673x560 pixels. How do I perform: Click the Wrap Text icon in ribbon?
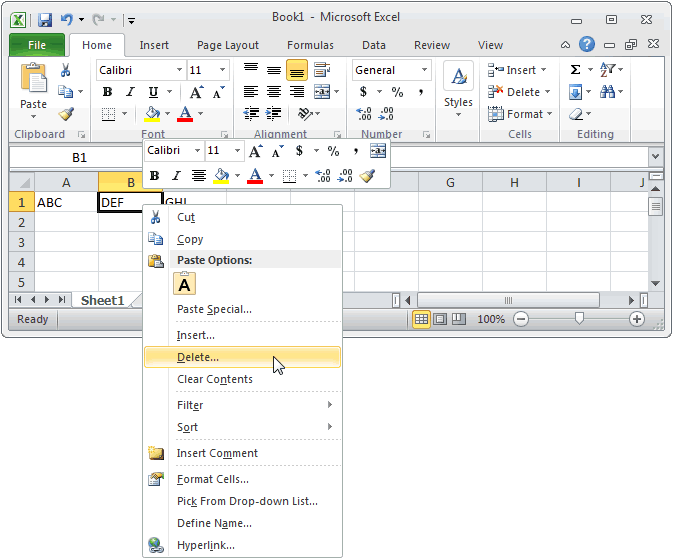click(322, 70)
